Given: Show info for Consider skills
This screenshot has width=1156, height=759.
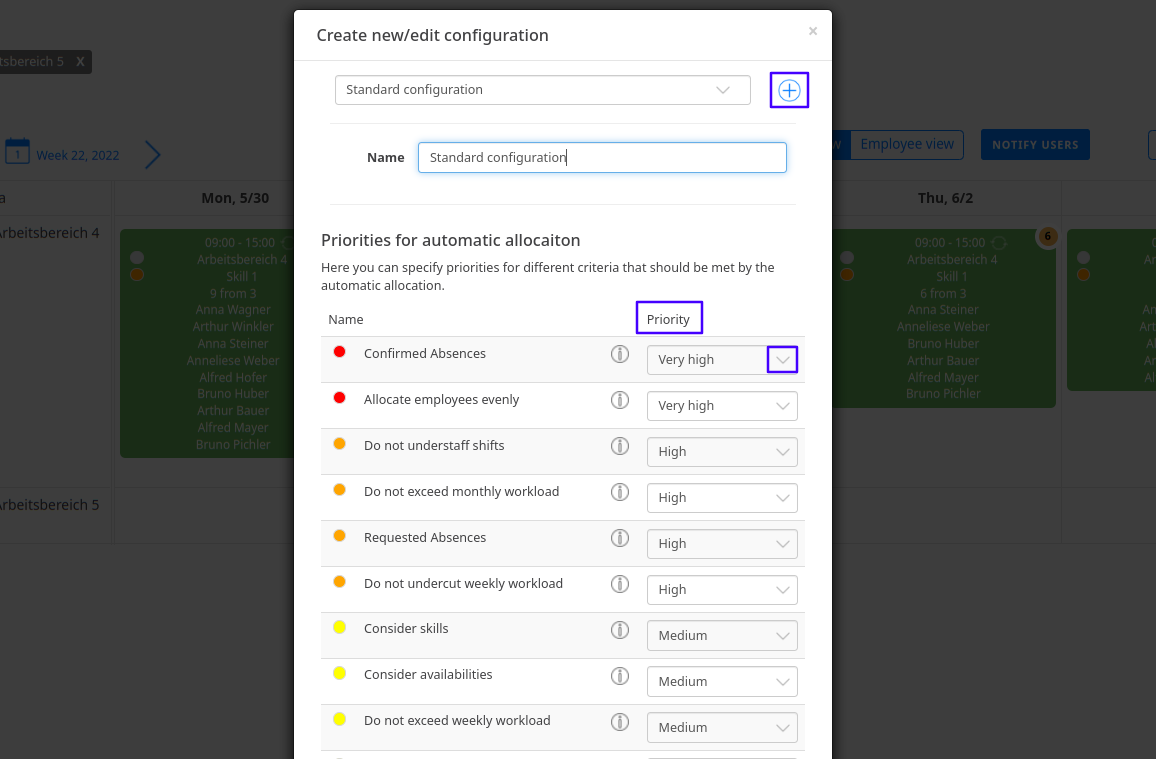Looking at the screenshot, I should point(620,630).
